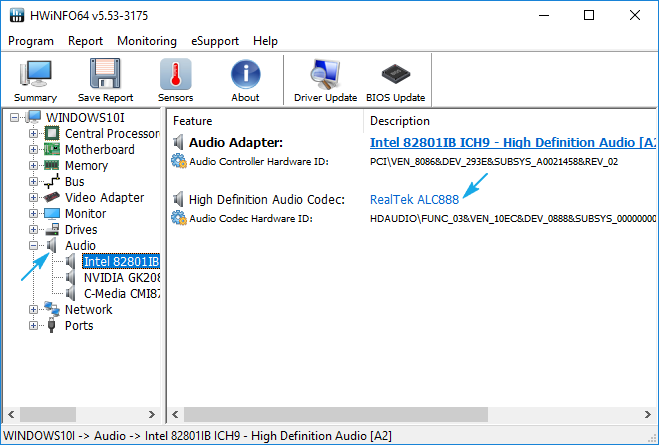
Task: Click the RealTek ALC888 codec link
Action: tap(414, 199)
